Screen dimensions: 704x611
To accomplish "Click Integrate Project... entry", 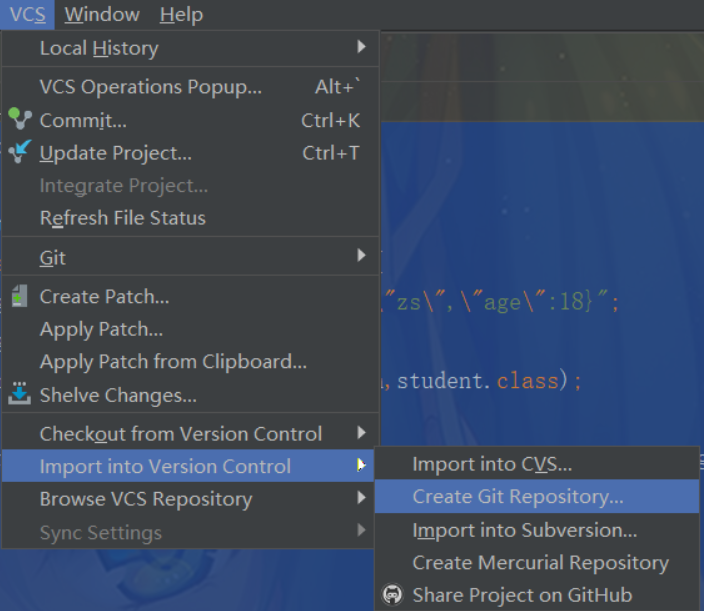I will point(190,185).
